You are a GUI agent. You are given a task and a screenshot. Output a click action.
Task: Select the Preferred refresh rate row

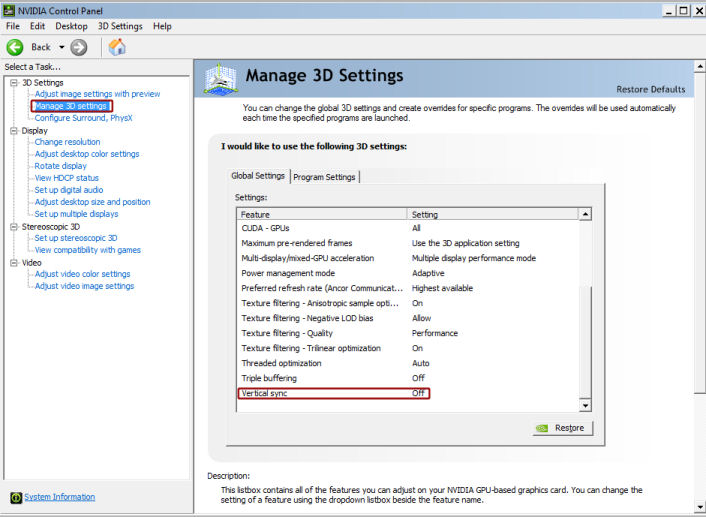408,288
